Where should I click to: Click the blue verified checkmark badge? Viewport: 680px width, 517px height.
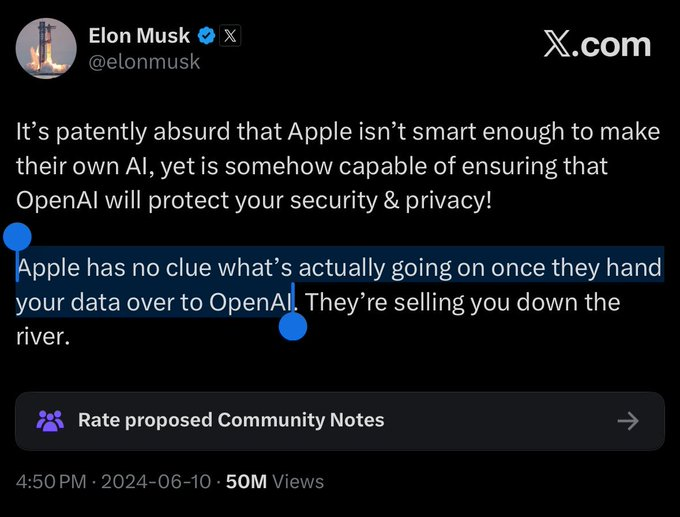(x=207, y=36)
